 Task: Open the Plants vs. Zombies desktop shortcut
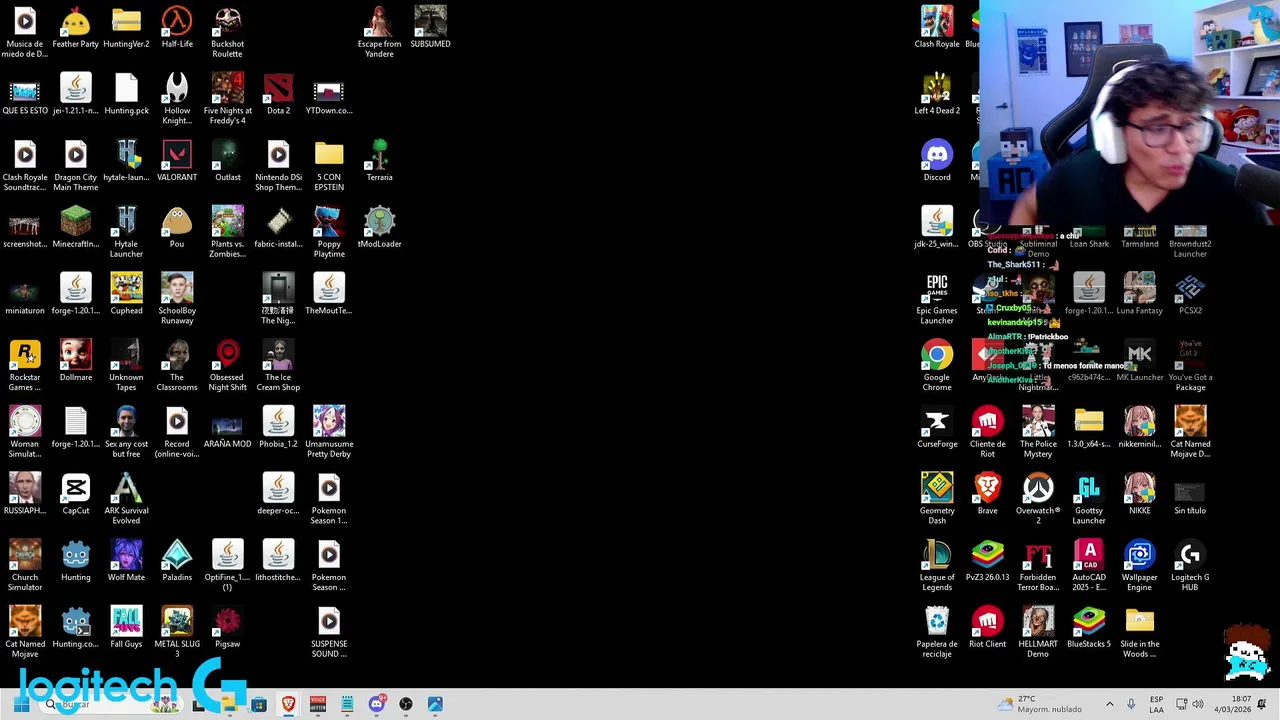[x=227, y=233]
